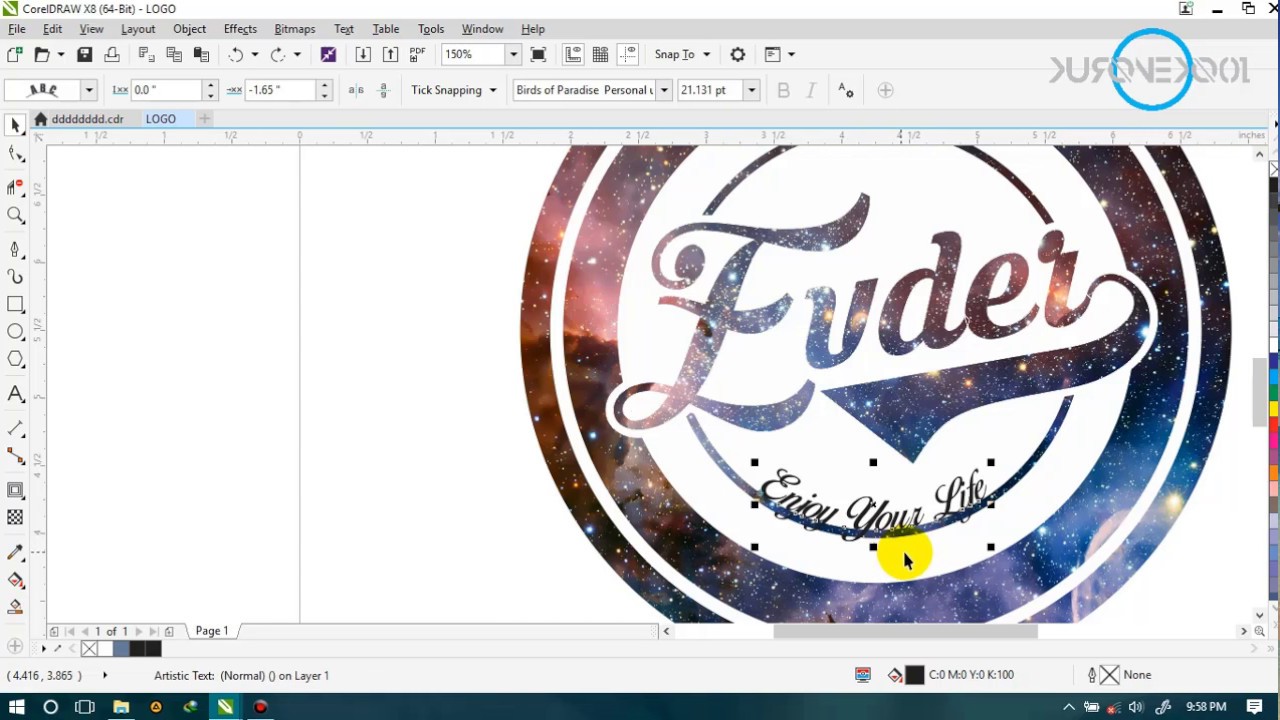1280x720 pixels.
Task: Click the black fill swatch in the status bar
Action: (915, 674)
